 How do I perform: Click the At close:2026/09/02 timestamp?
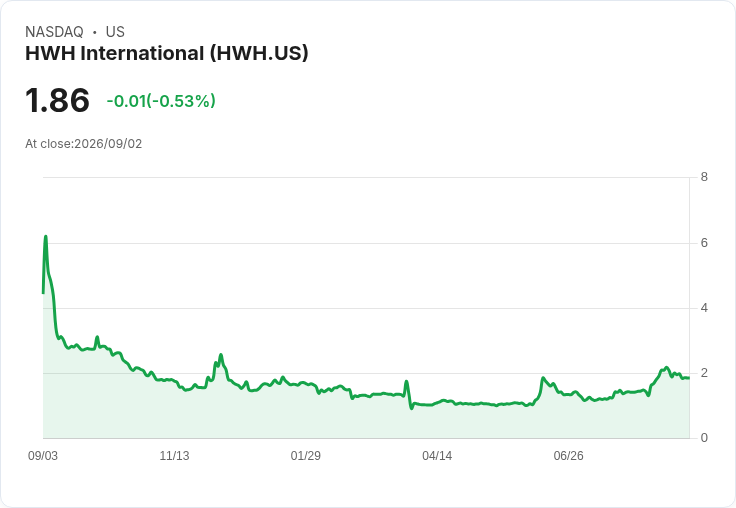pyautogui.click(x=84, y=144)
